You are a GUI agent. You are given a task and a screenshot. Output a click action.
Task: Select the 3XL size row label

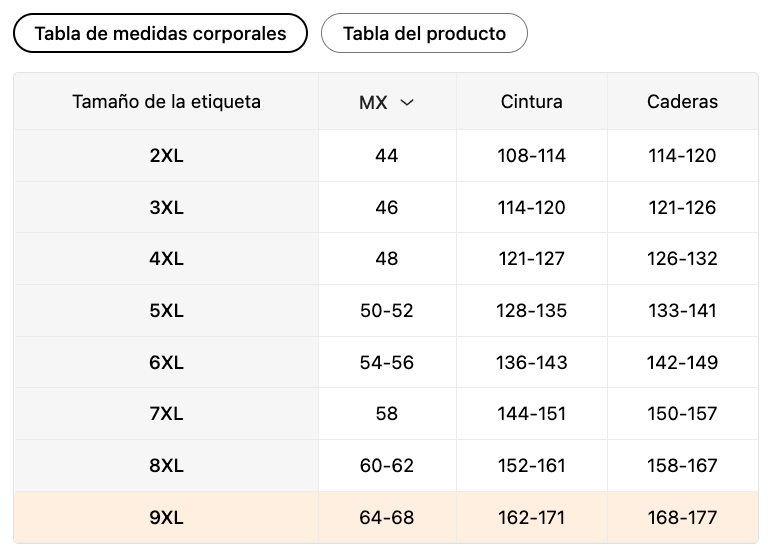click(x=166, y=207)
